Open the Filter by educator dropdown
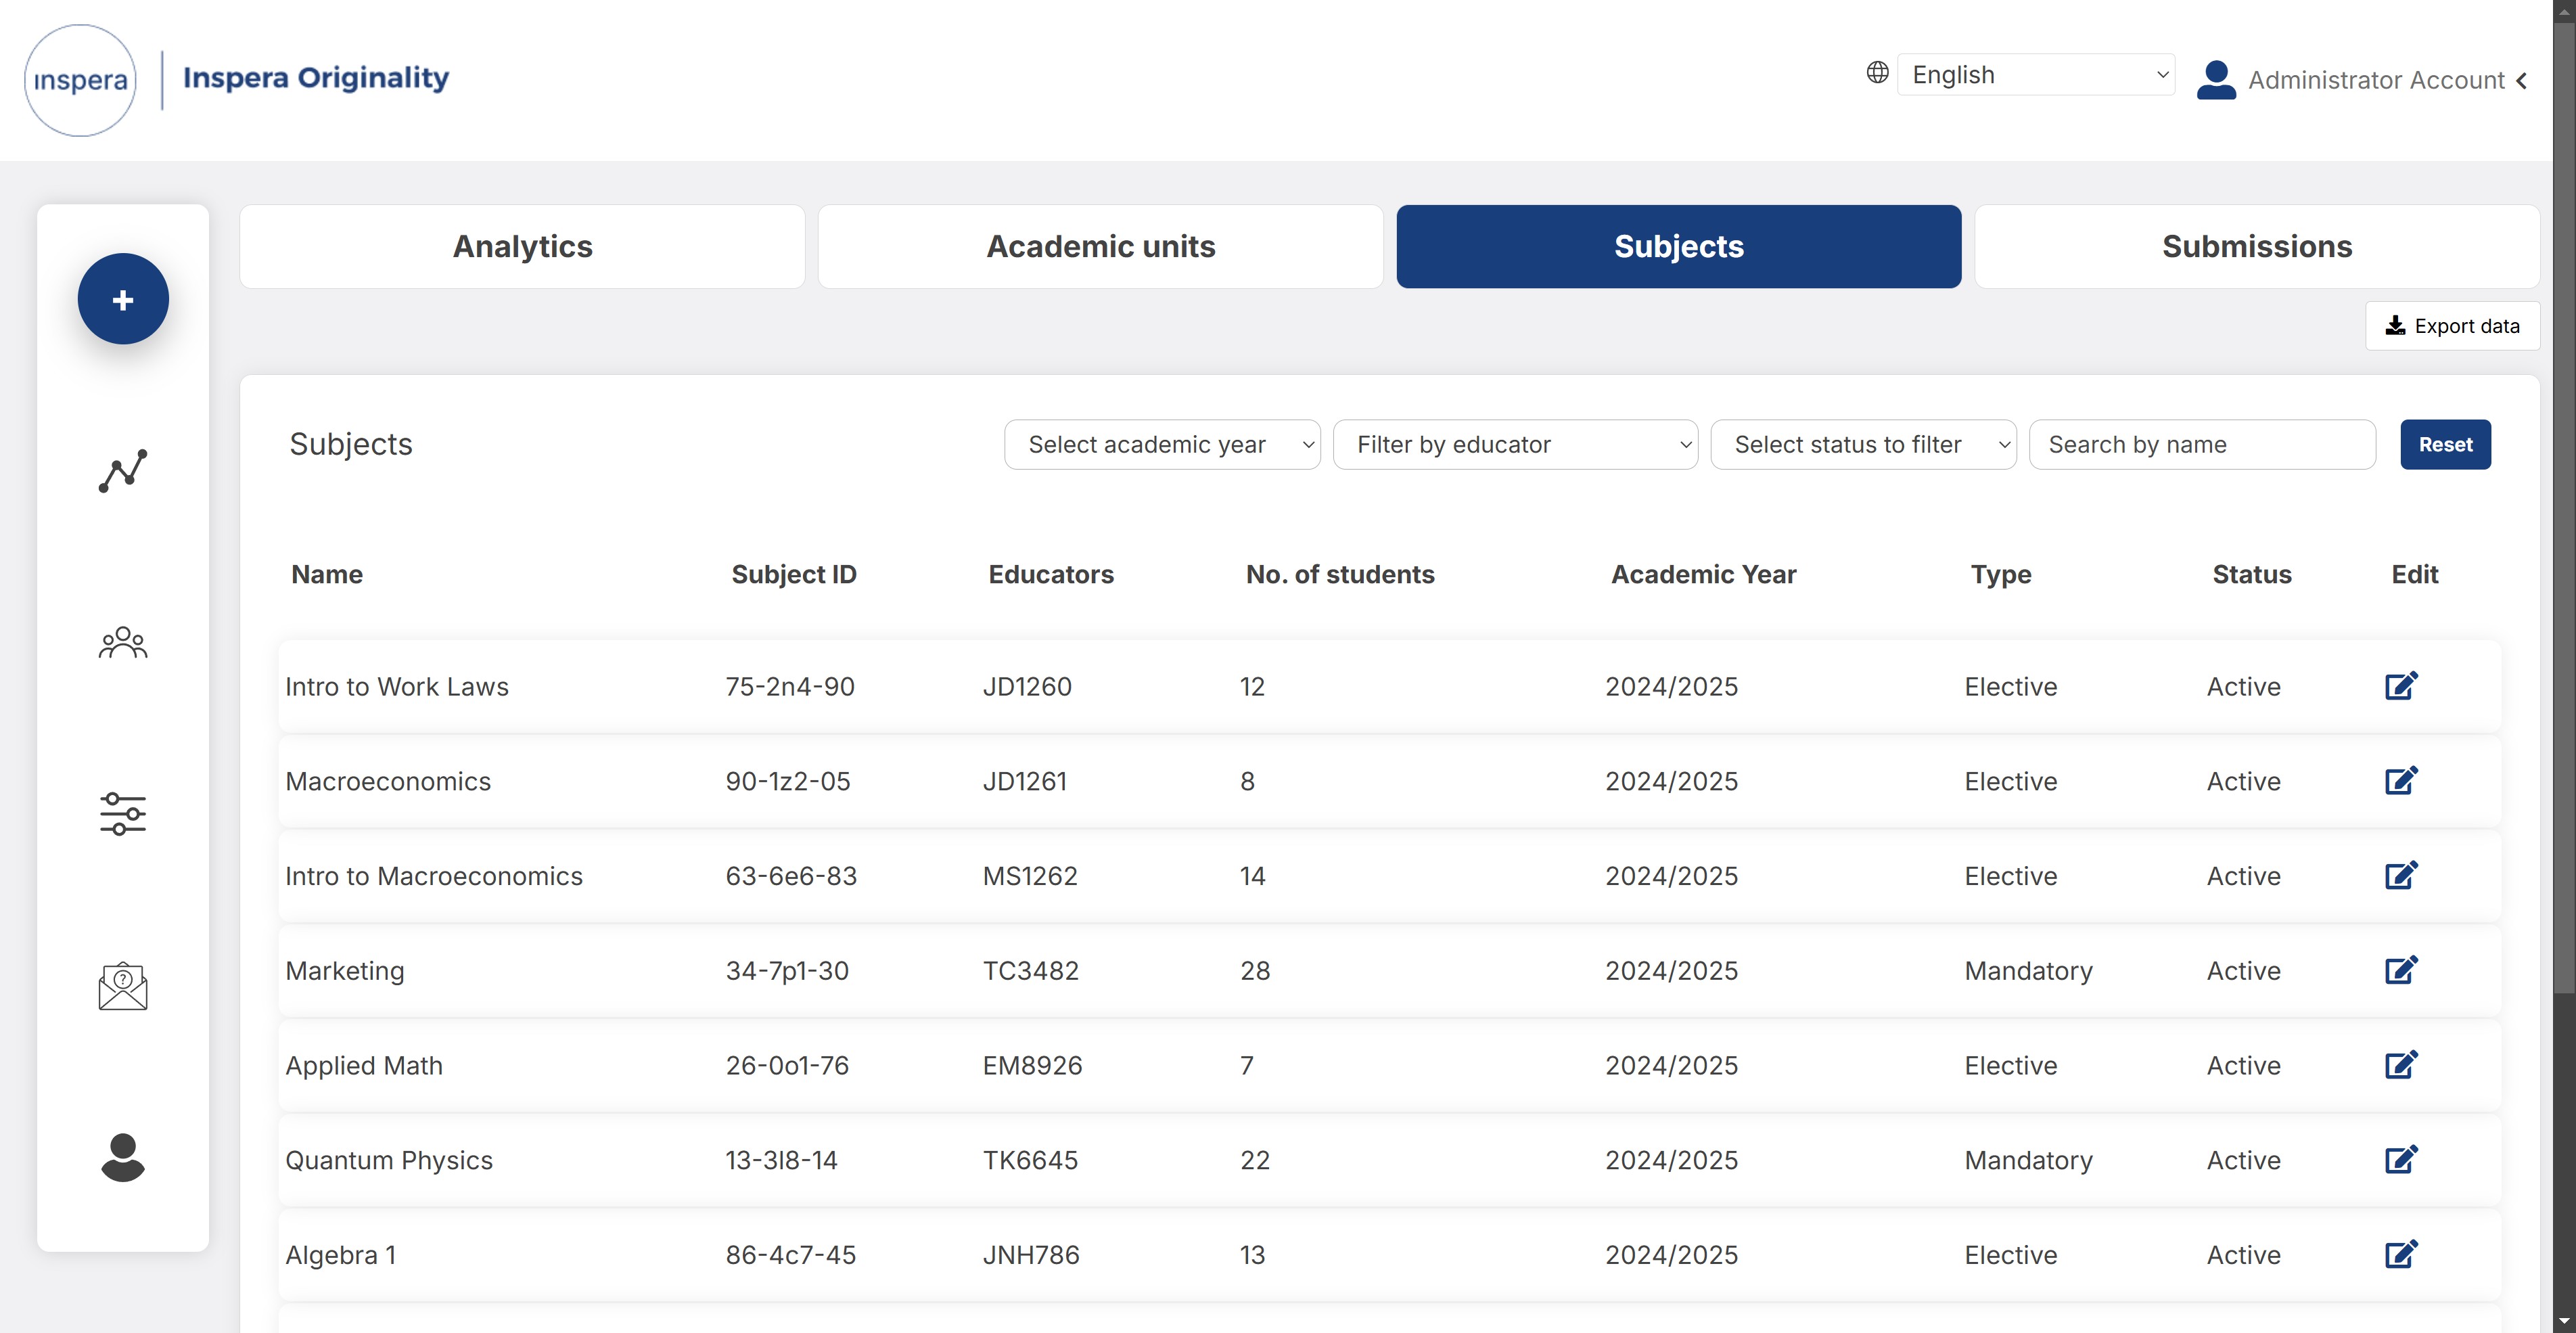 1515,444
